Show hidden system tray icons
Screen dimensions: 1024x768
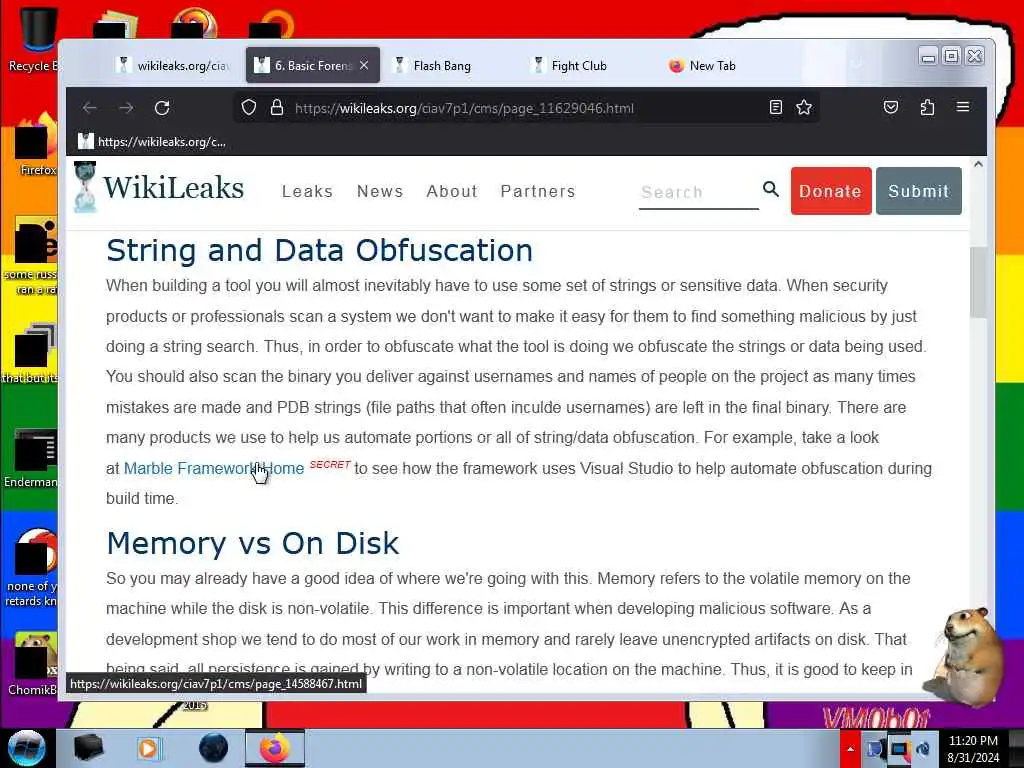tap(850, 749)
